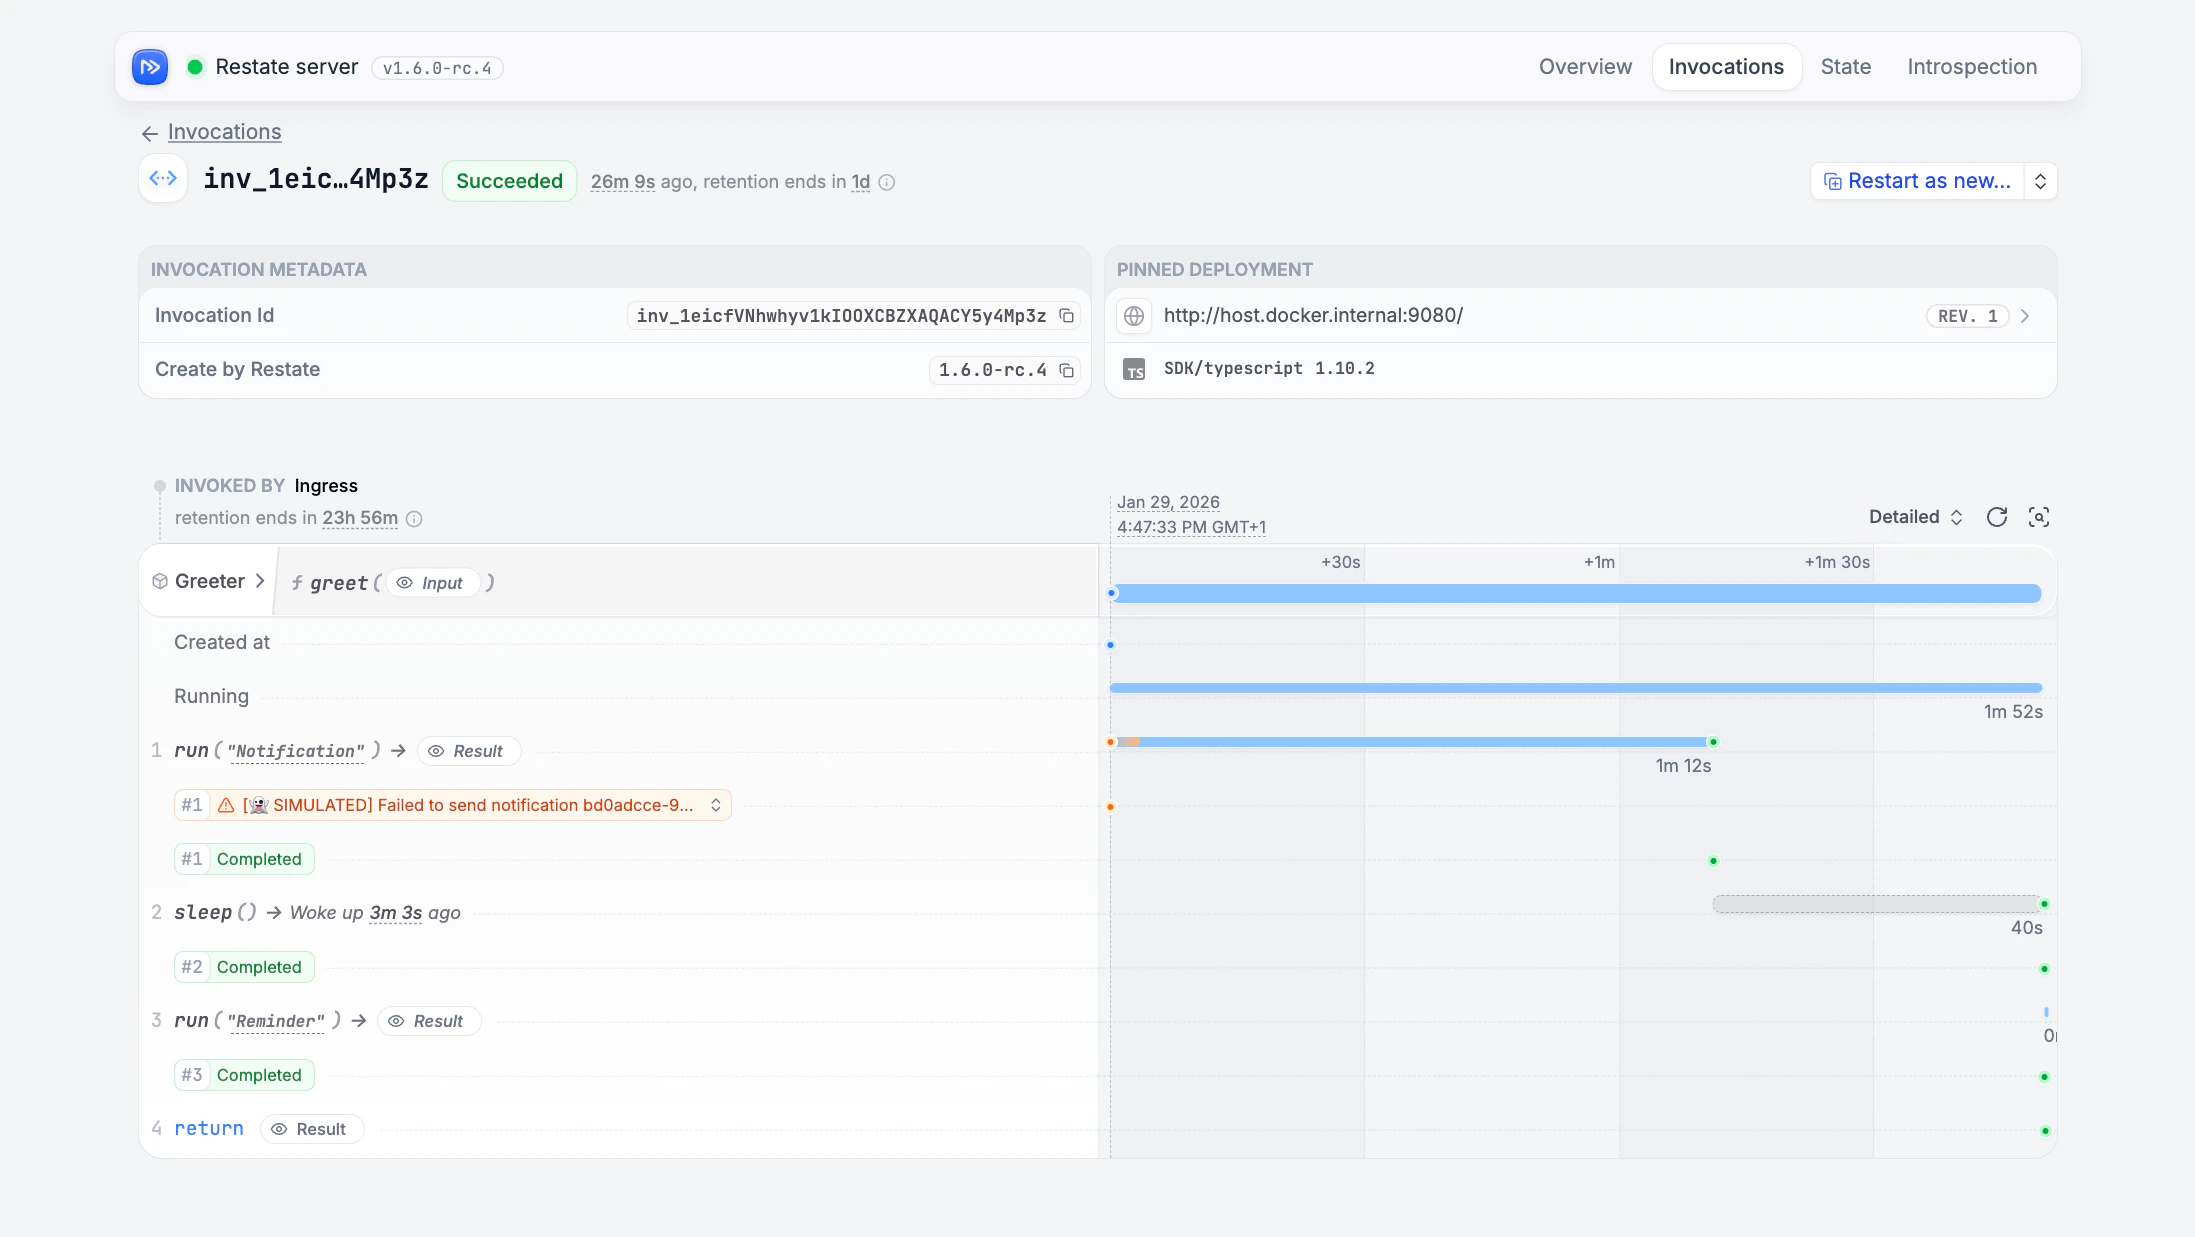View Result of Reminder run
The width and height of the screenshot is (2195, 1237).
point(427,1021)
